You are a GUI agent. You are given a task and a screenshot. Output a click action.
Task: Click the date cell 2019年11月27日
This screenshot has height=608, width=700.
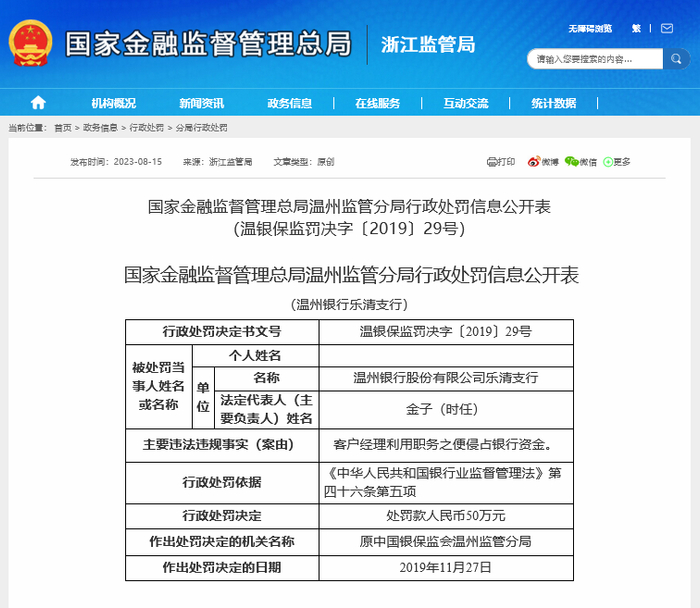tap(446, 568)
